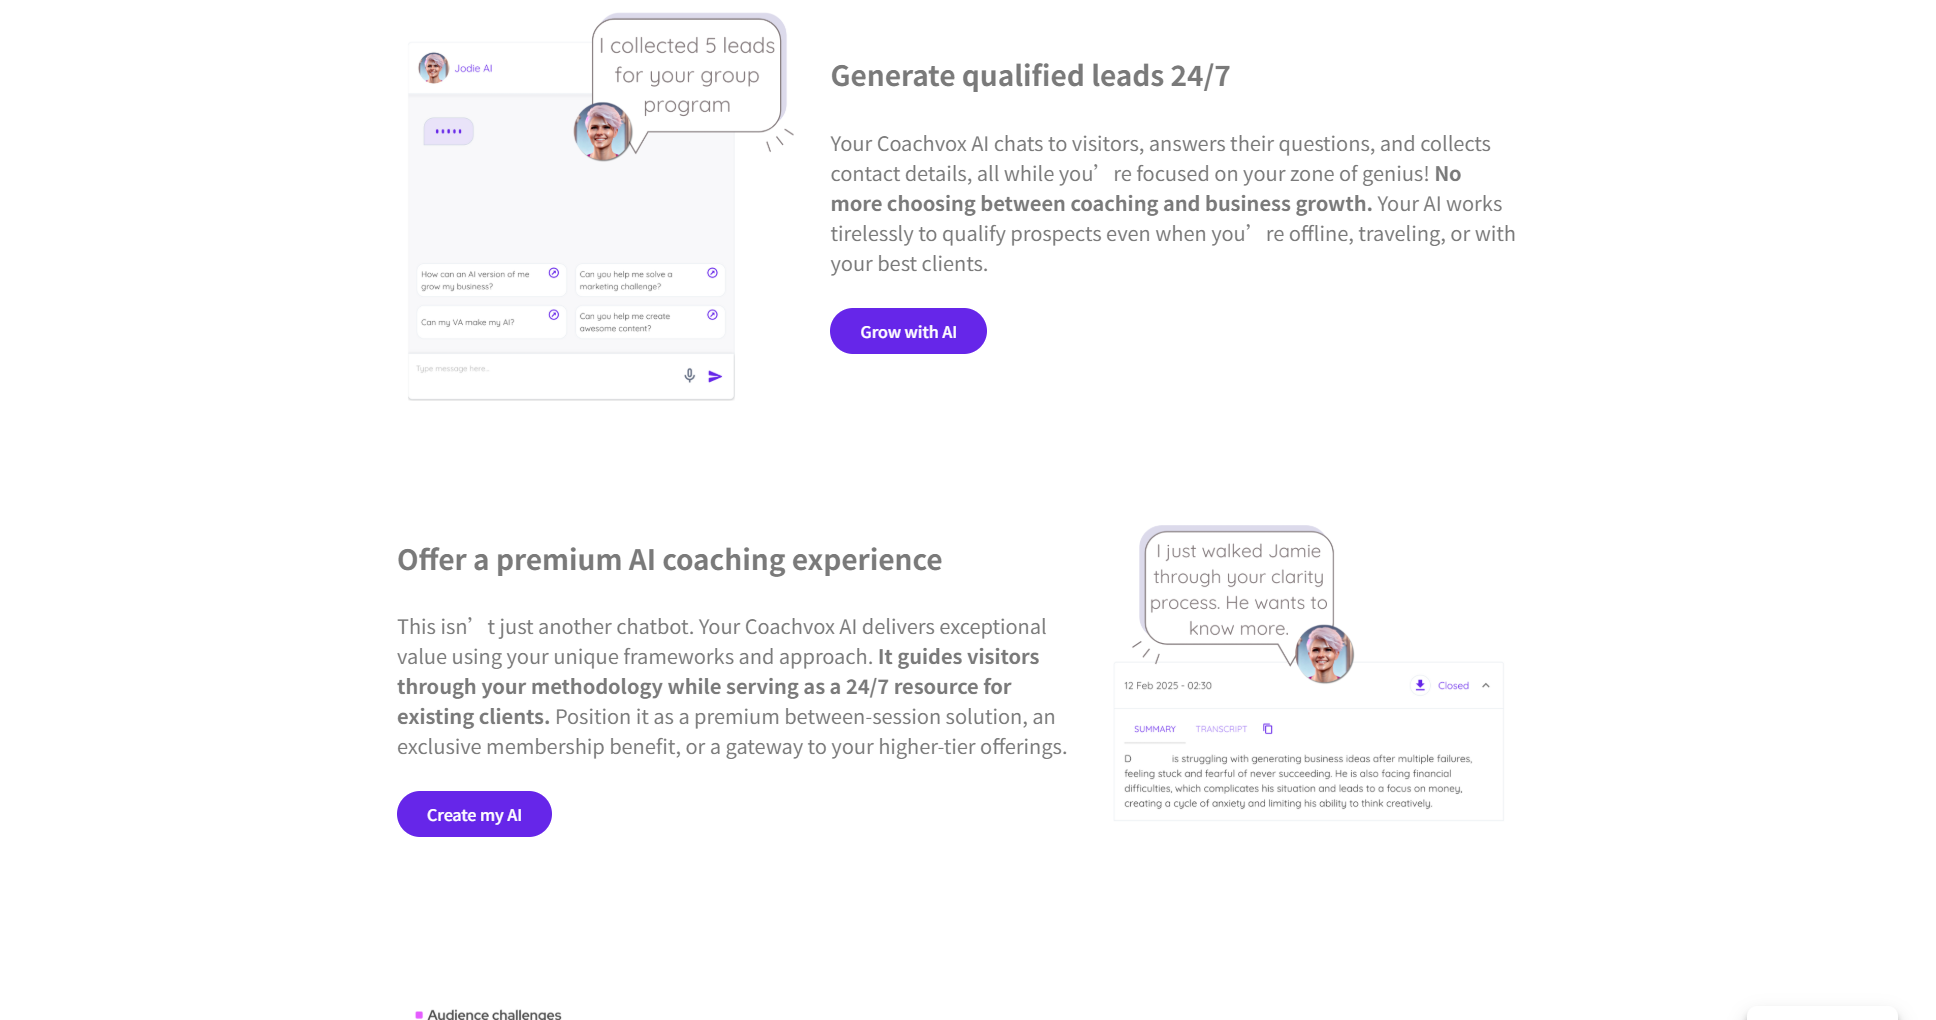Viewport: 1936px width, 1020px height.
Task: Select the Summary tab
Action: pos(1155,729)
